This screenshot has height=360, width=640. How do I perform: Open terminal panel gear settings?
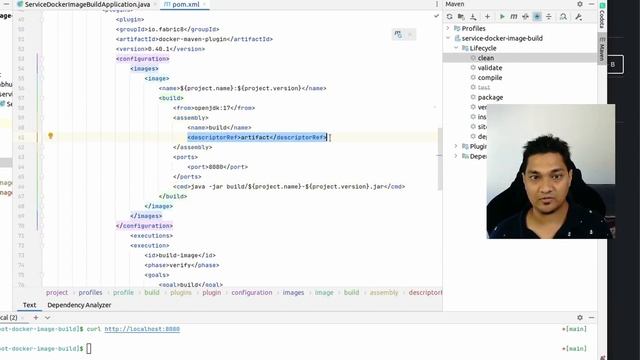coord(580,317)
